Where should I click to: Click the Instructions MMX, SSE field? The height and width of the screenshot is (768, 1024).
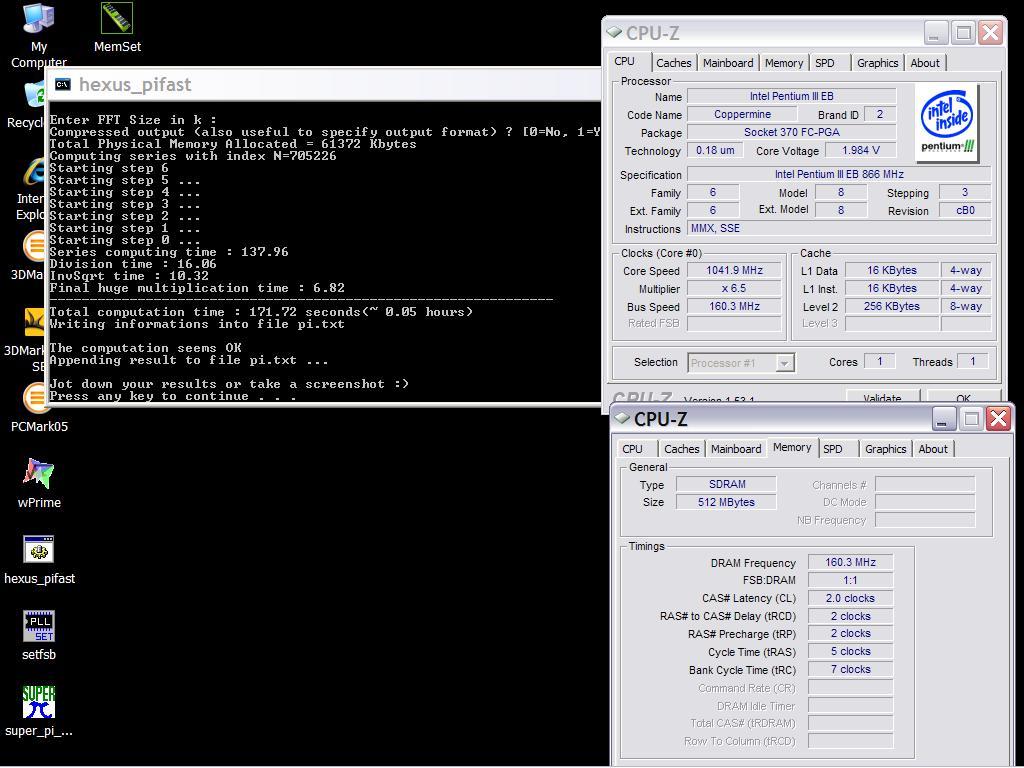point(839,229)
